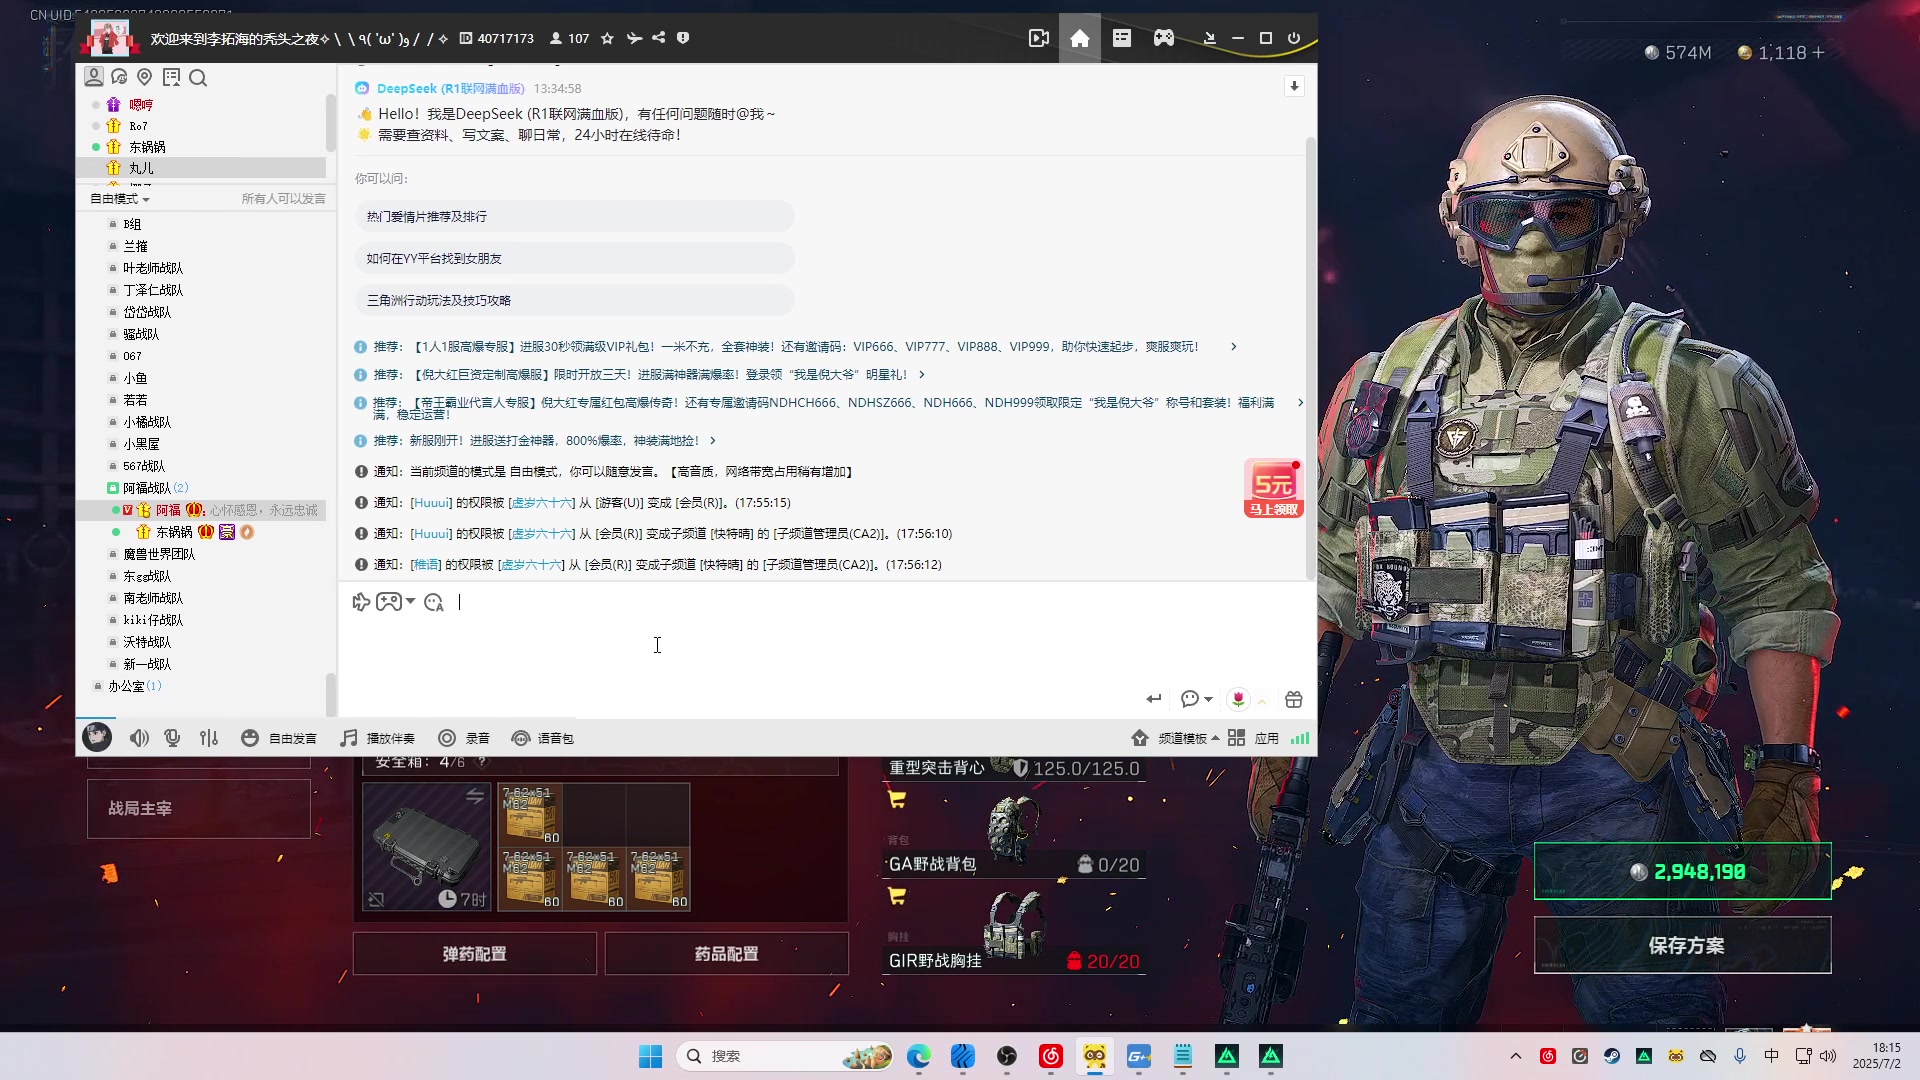Search channel with the magnifier icon

point(198,78)
